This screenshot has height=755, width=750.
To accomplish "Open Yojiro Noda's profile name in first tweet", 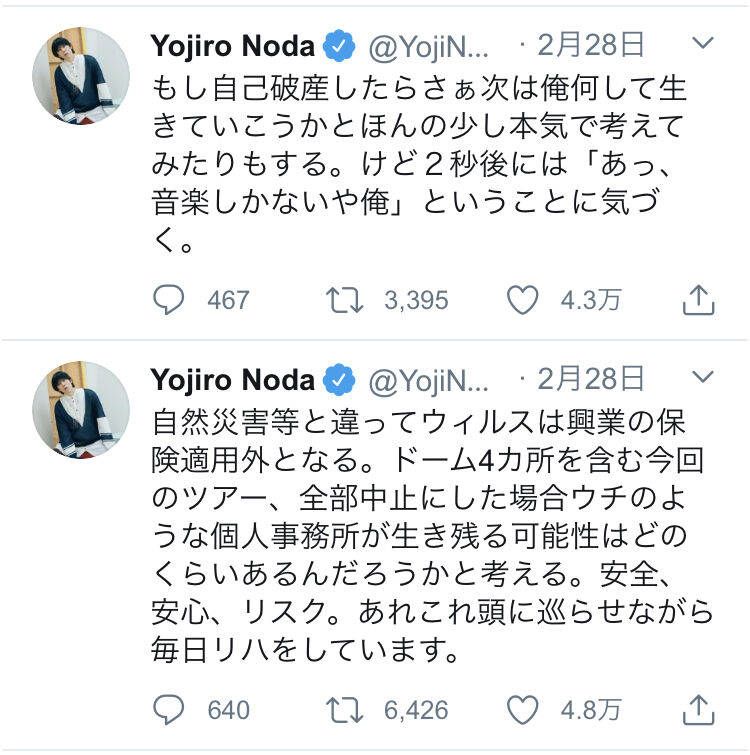I will pos(233,46).
